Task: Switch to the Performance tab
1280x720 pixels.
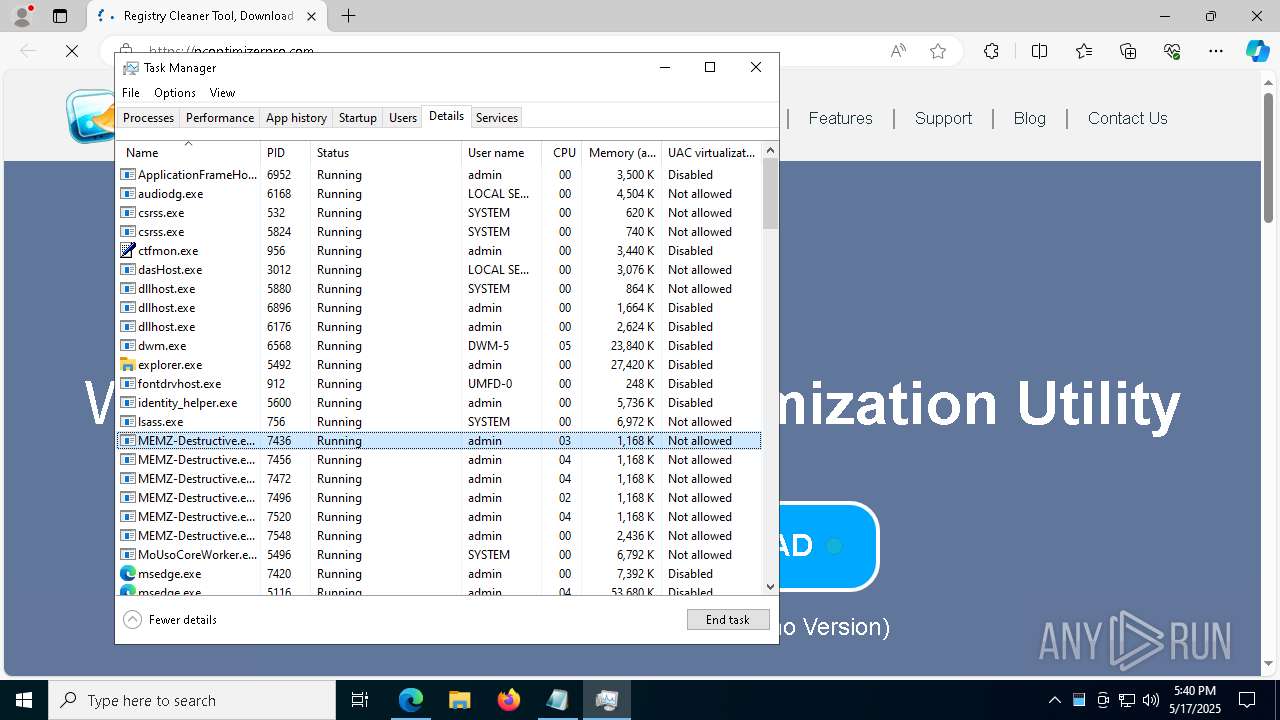Action: [x=220, y=118]
